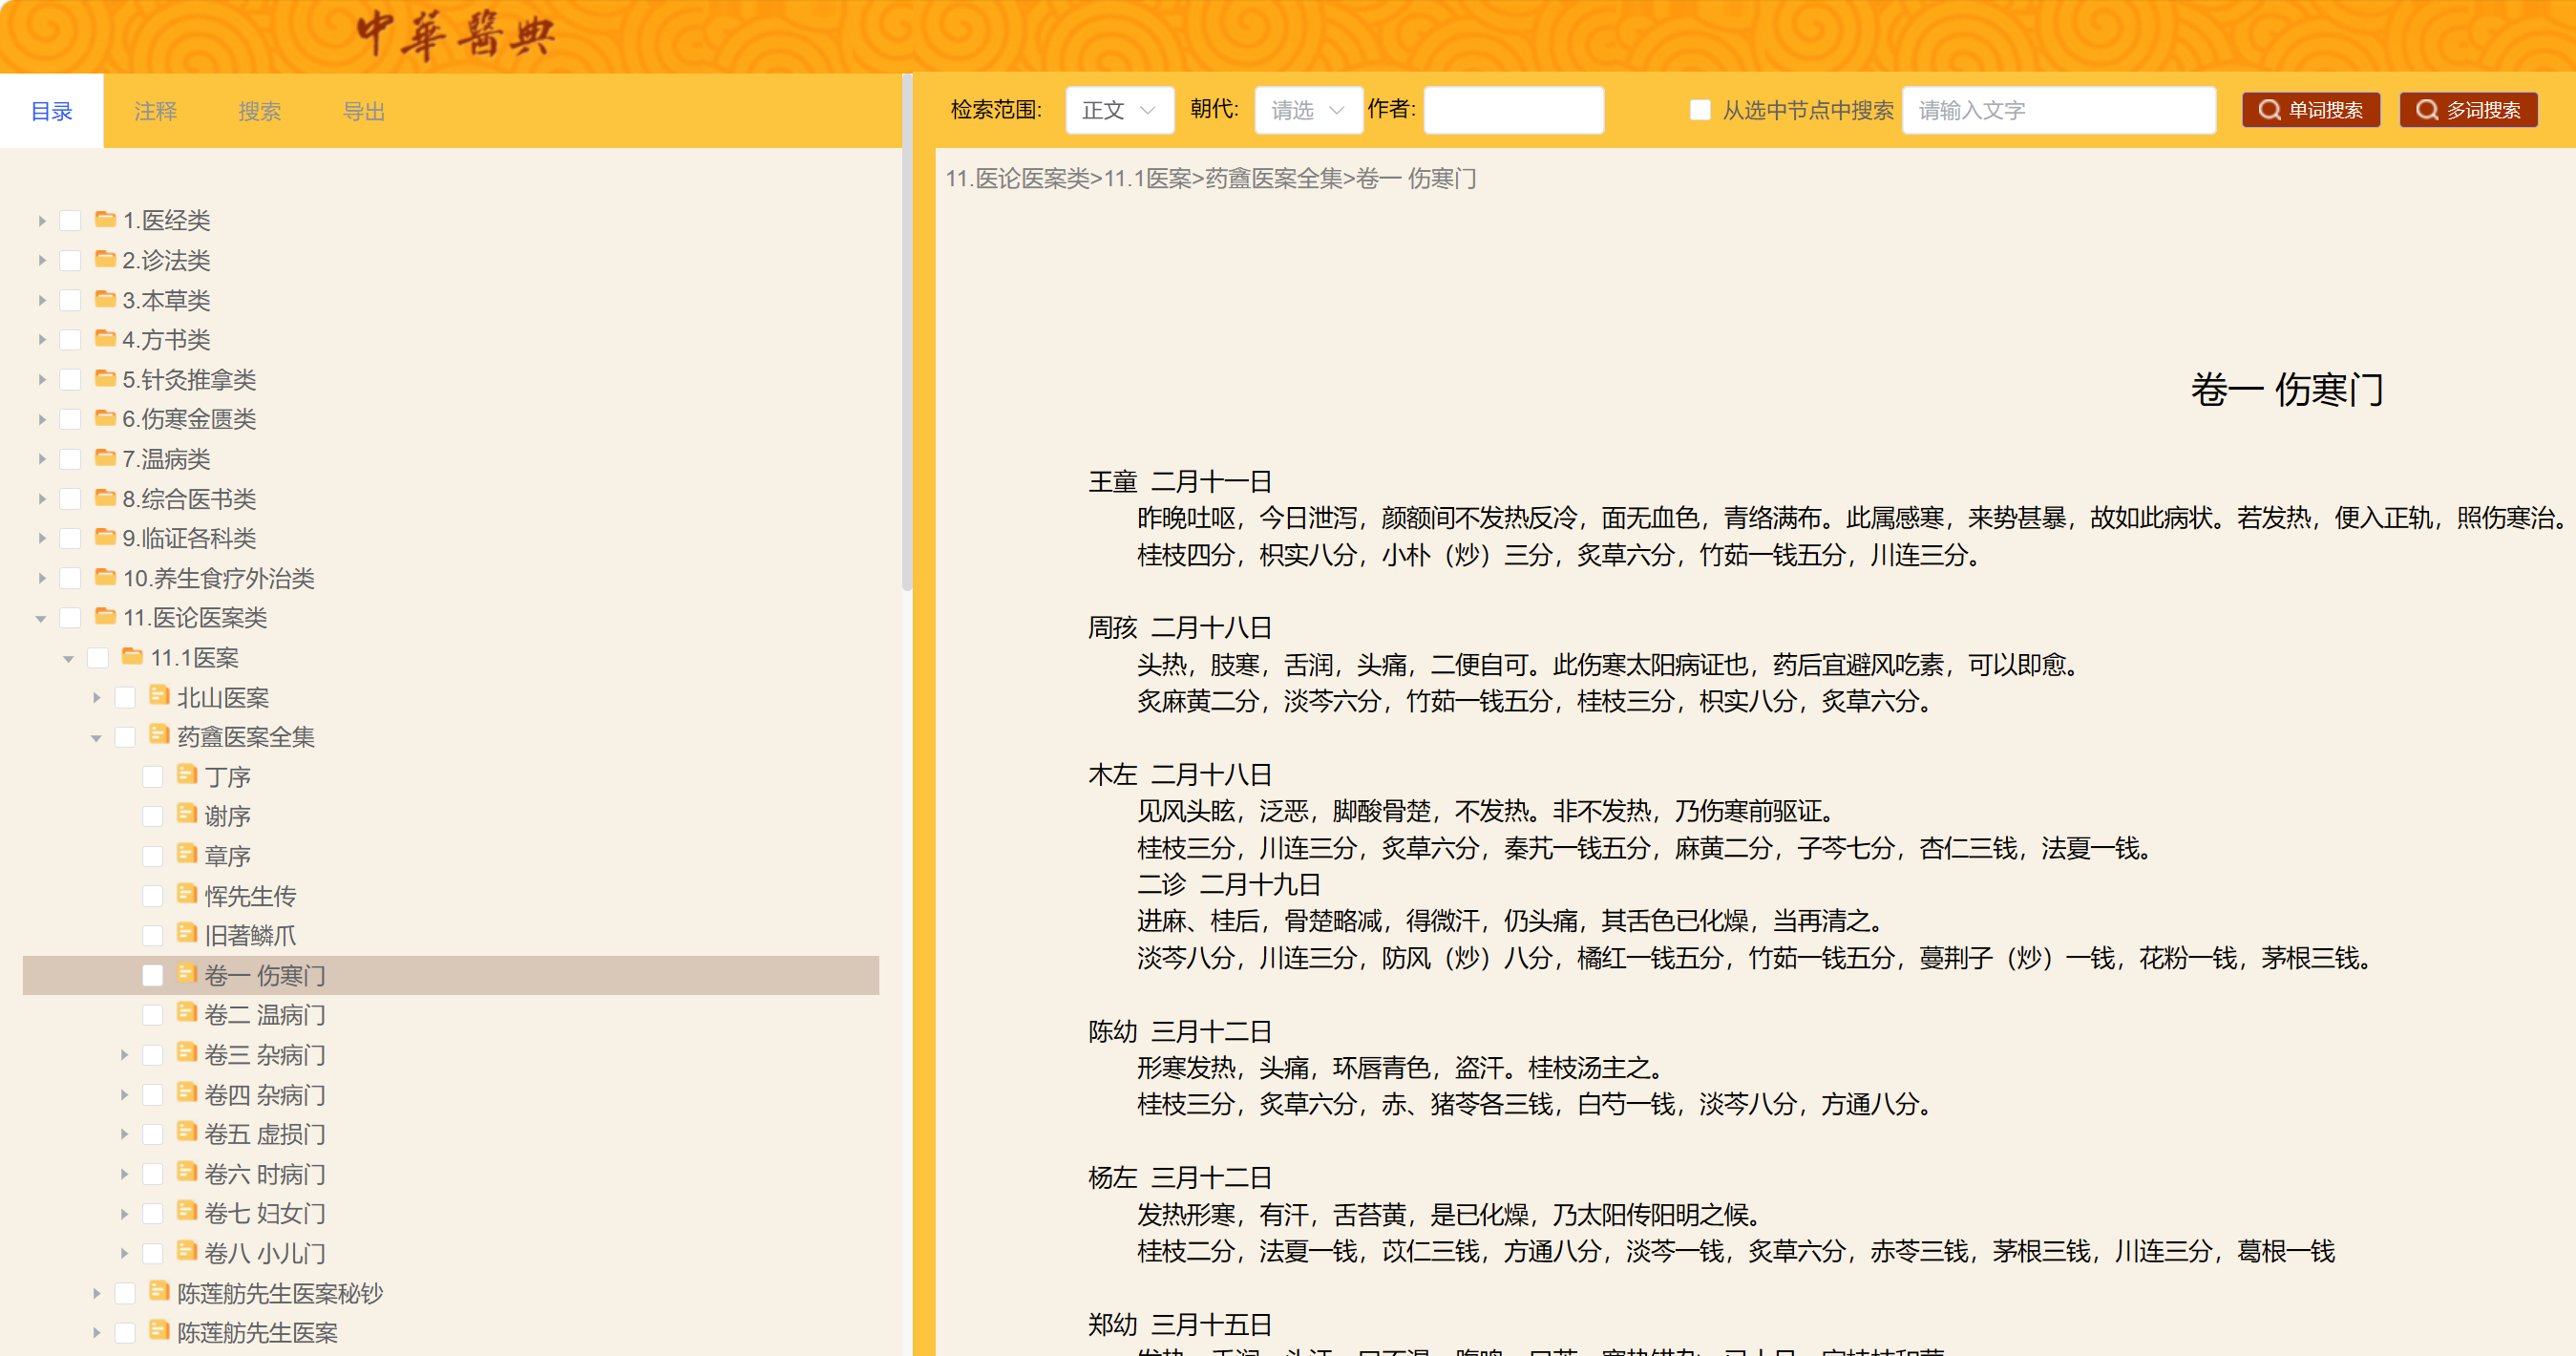Open 旧著鳞爪 entry
This screenshot has height=1356, width=2576.
[x=250, y=935]
